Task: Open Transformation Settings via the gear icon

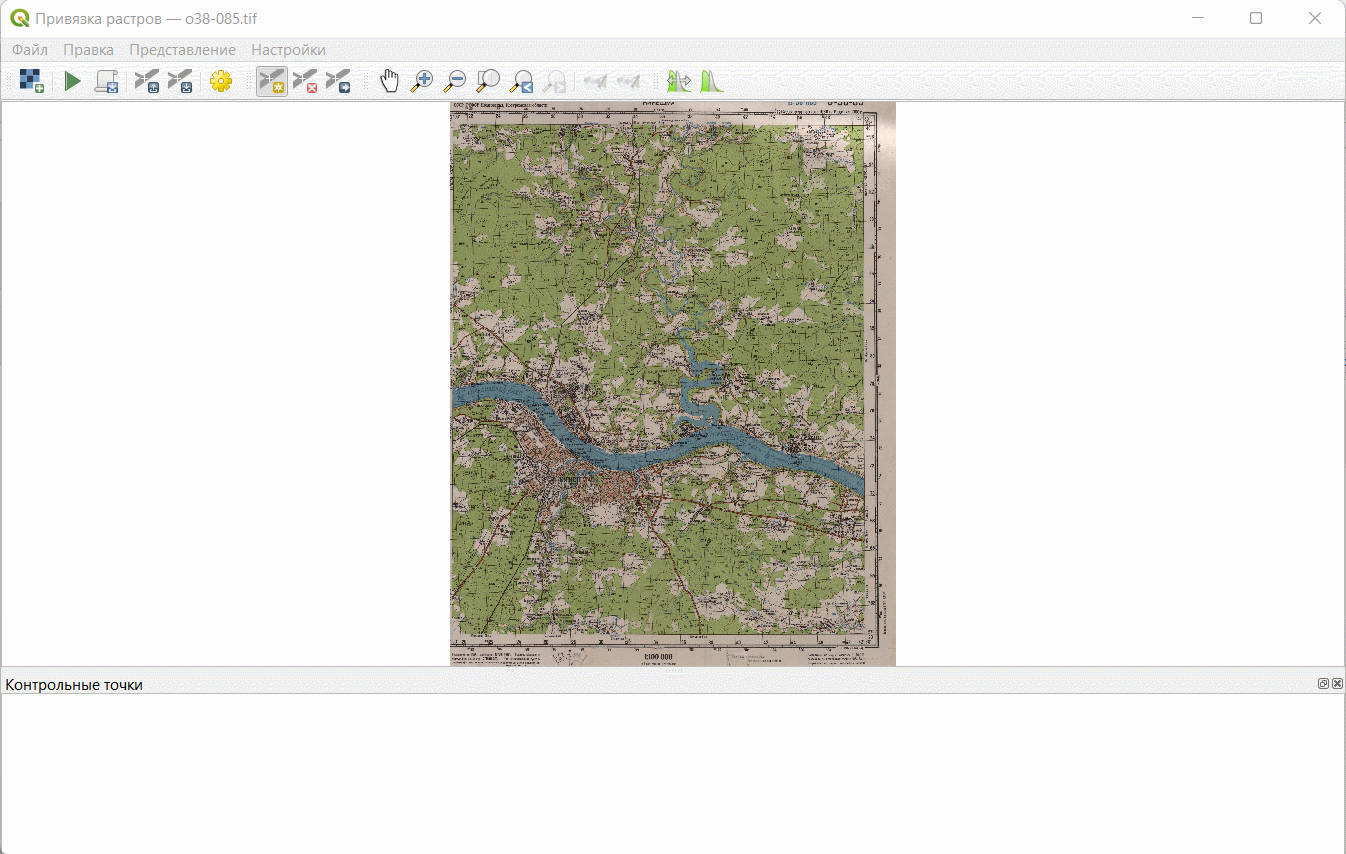Action: pos(221,81)
